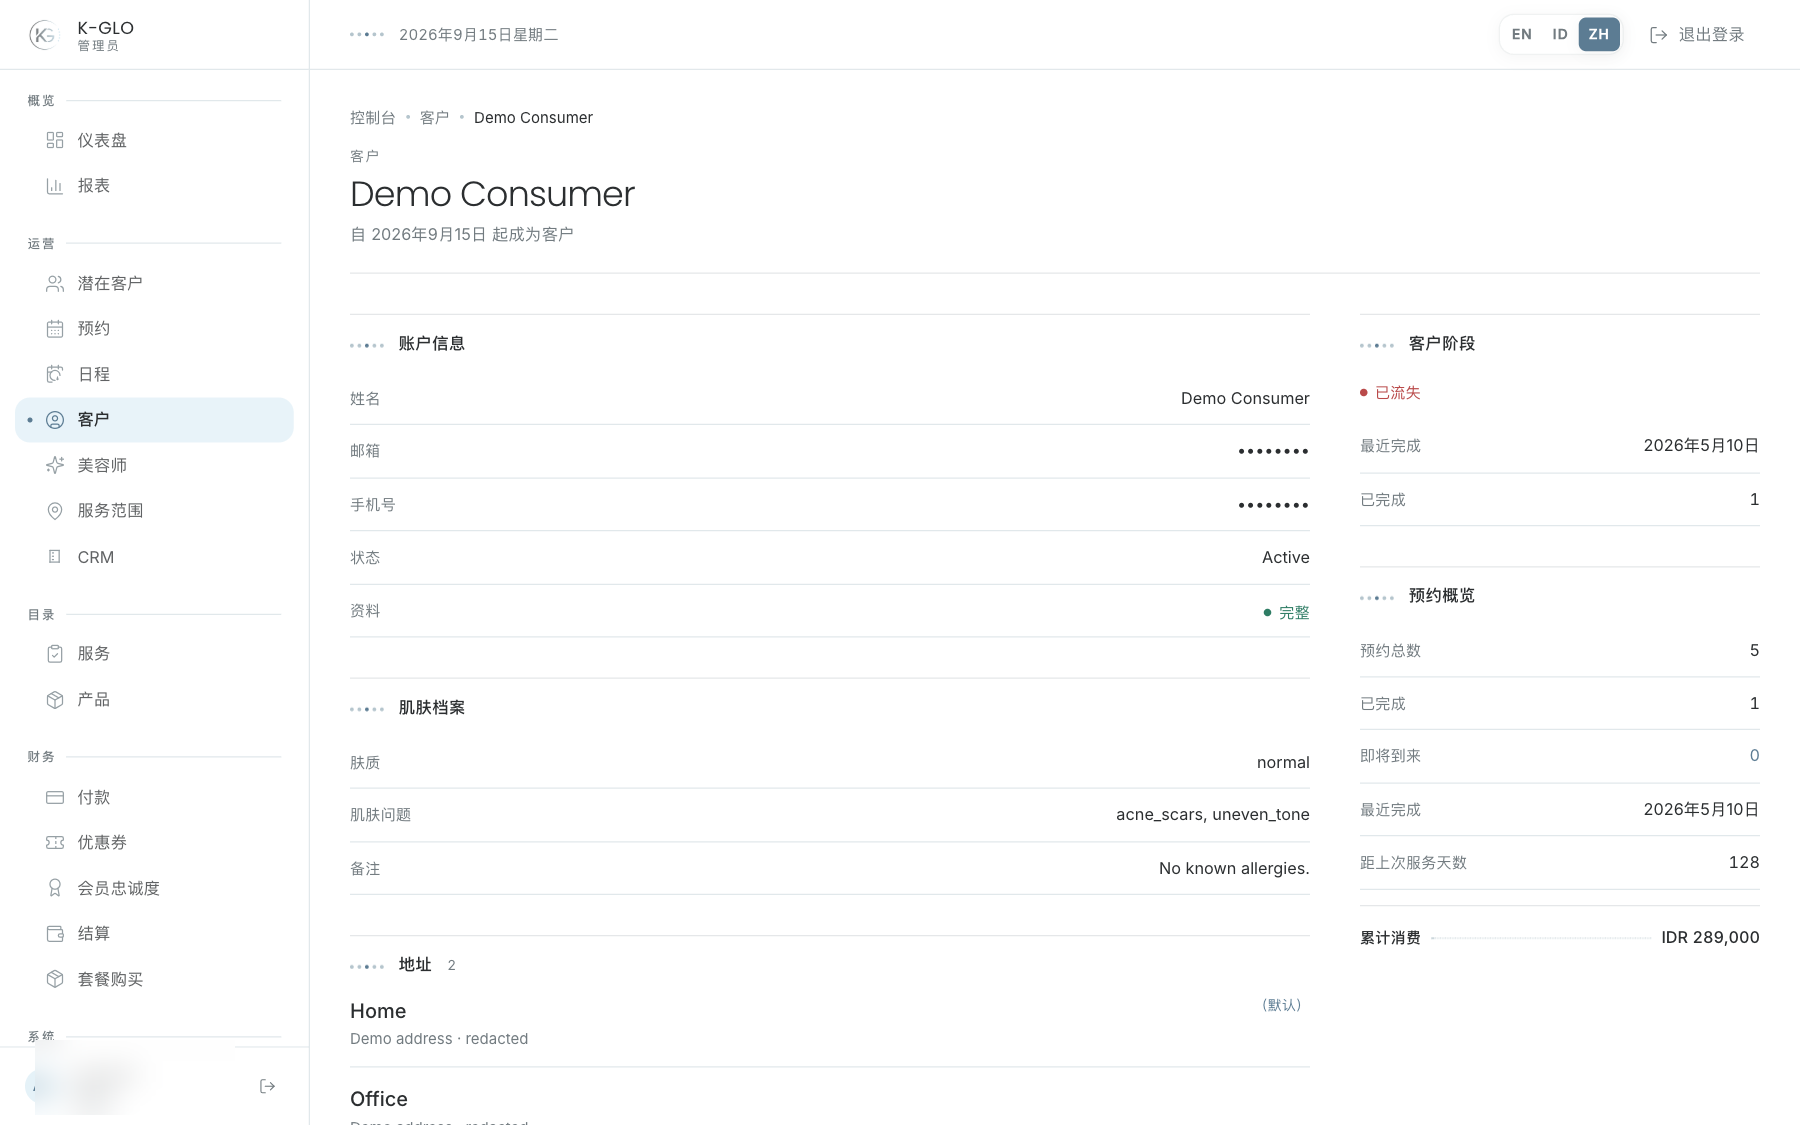Open the 美容师 sparkle icon
1800x1125 pixels.
tap(55, 465)
